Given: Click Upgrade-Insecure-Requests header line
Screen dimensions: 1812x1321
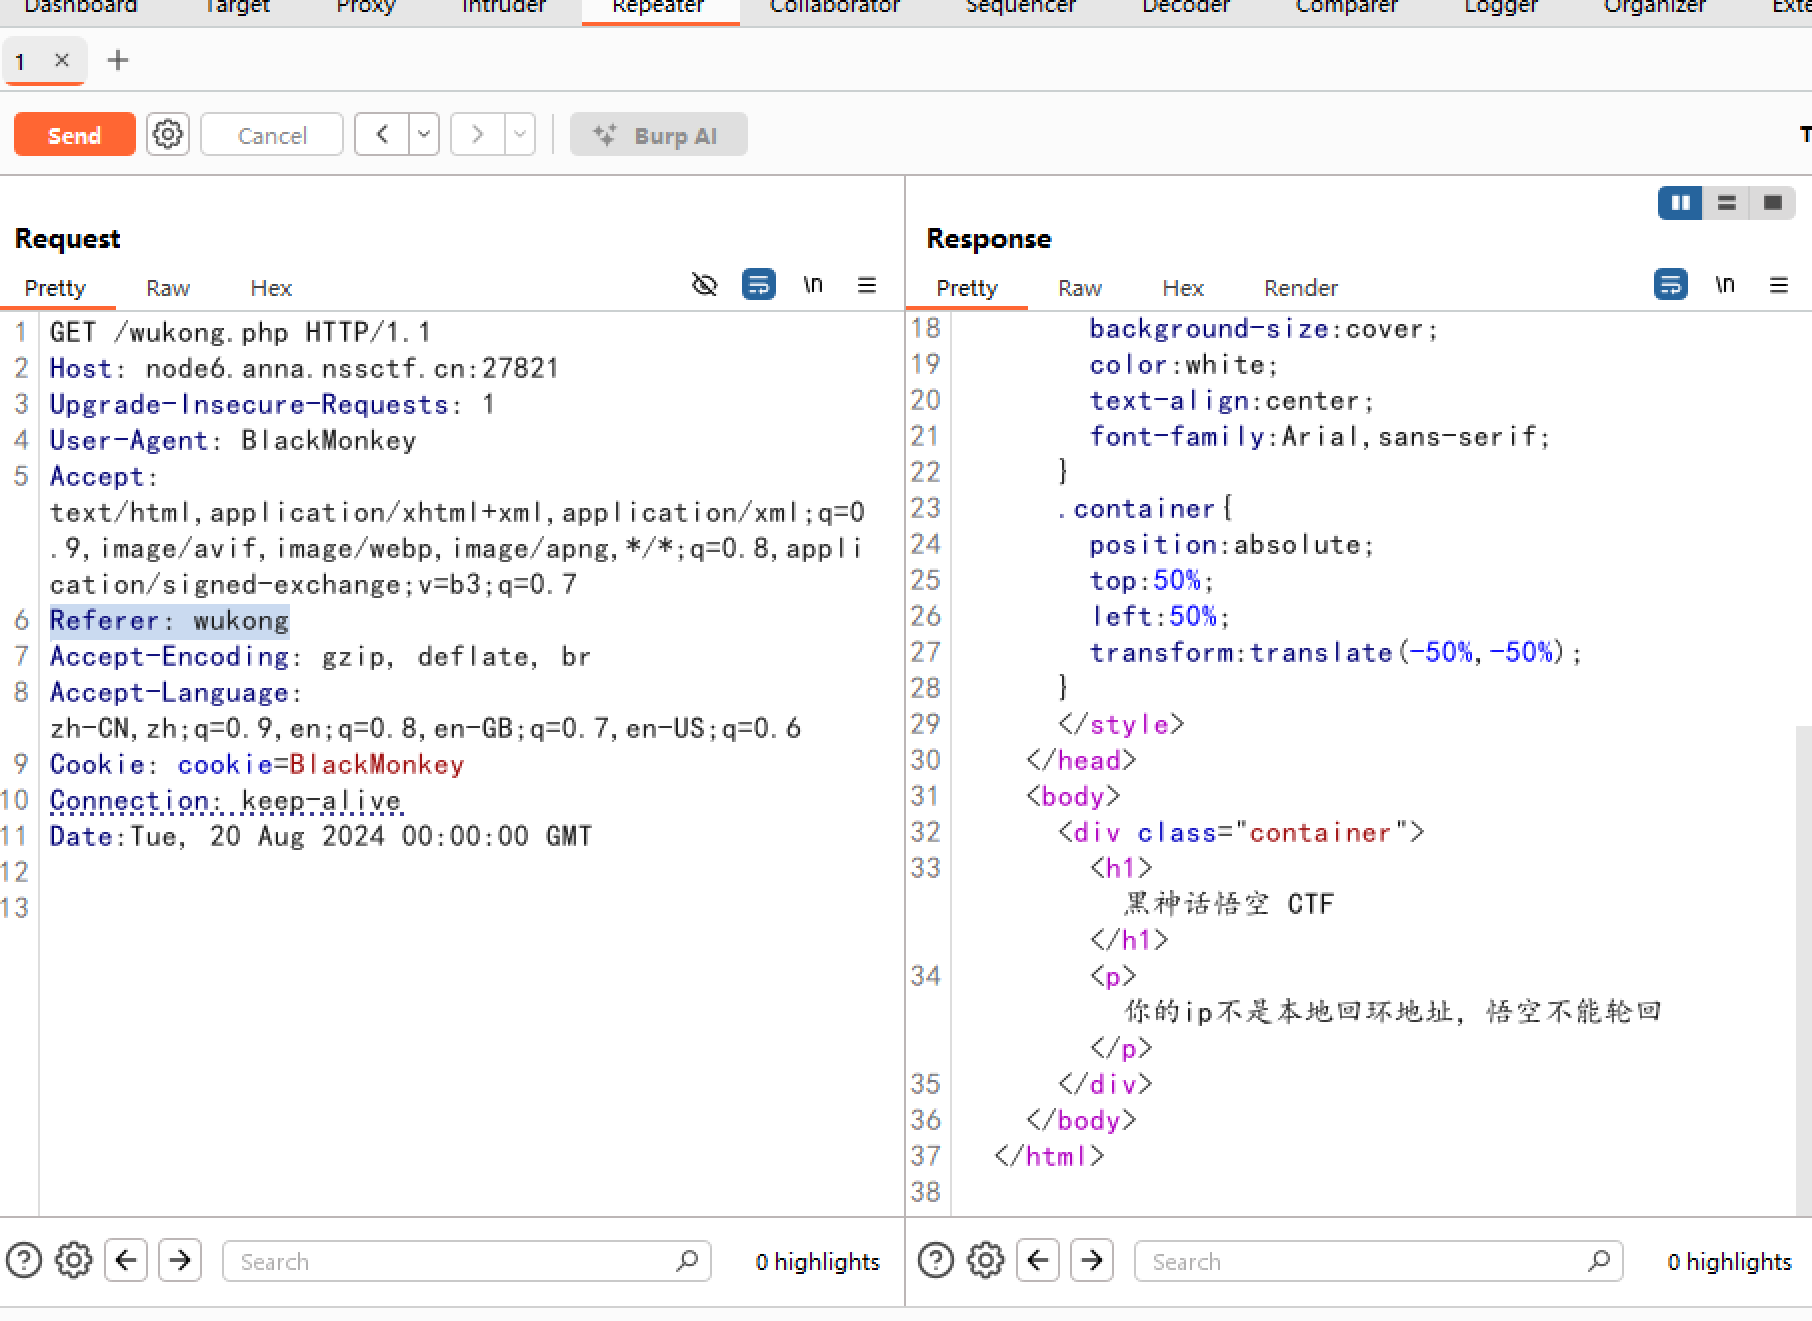Looking at the screenshot, I should tap(272, 405).
